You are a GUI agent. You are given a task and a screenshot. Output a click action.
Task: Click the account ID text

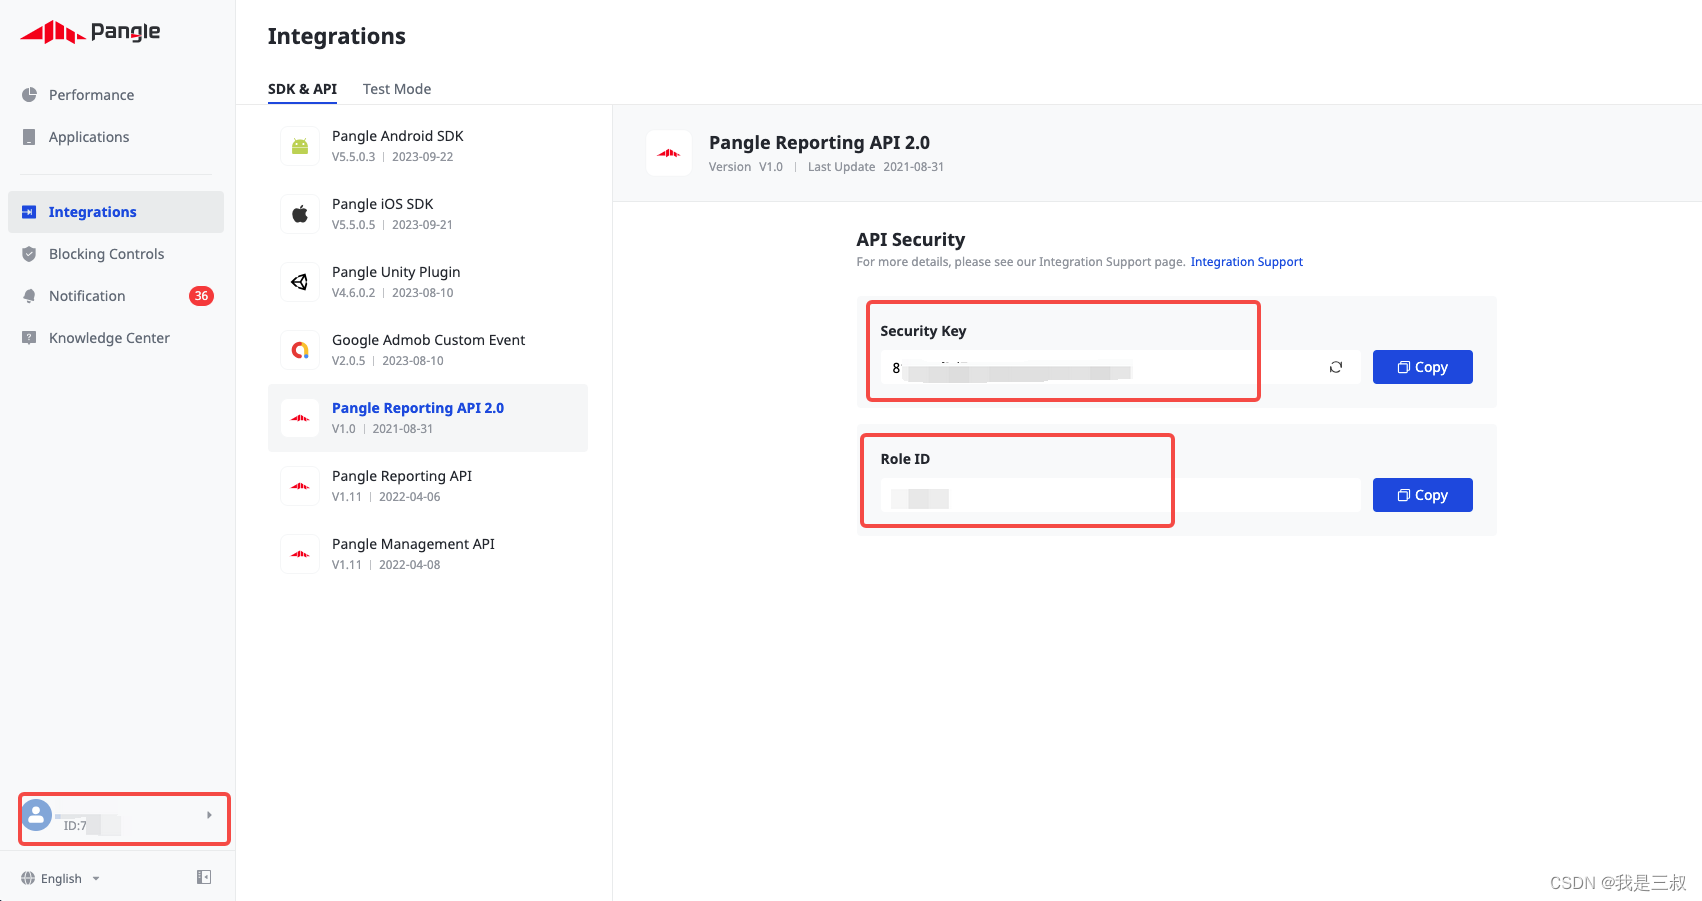click(x=90, y=826)
